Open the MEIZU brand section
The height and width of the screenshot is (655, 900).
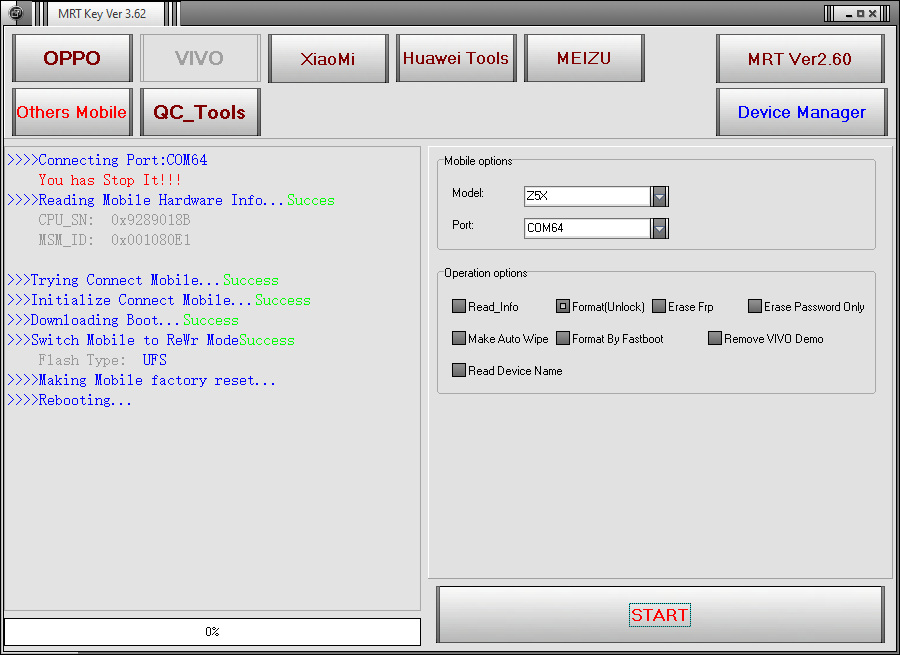coord(584,58)
